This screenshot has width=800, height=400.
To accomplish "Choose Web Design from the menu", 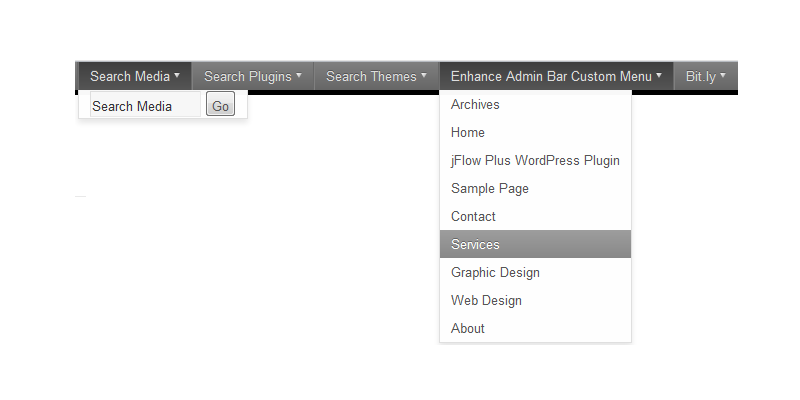I will (486, 300).
